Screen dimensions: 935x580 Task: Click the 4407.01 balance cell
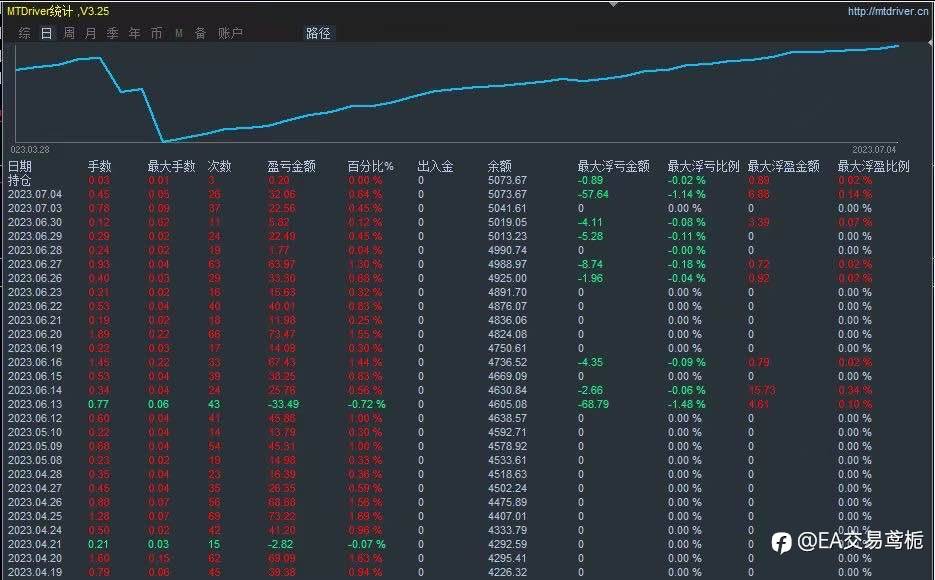(507, 516)
